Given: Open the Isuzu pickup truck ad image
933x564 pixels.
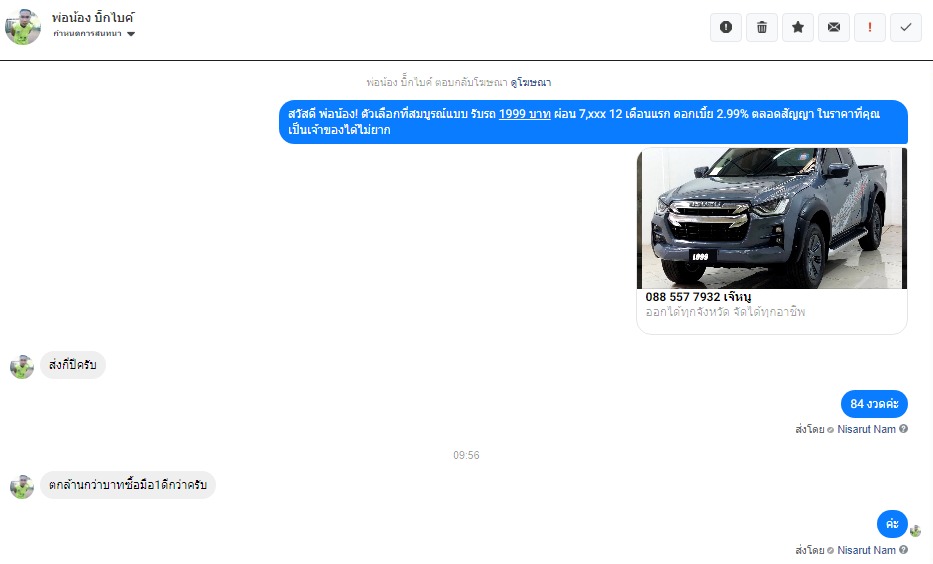Looking at the screenshot, I should (772, 218).
